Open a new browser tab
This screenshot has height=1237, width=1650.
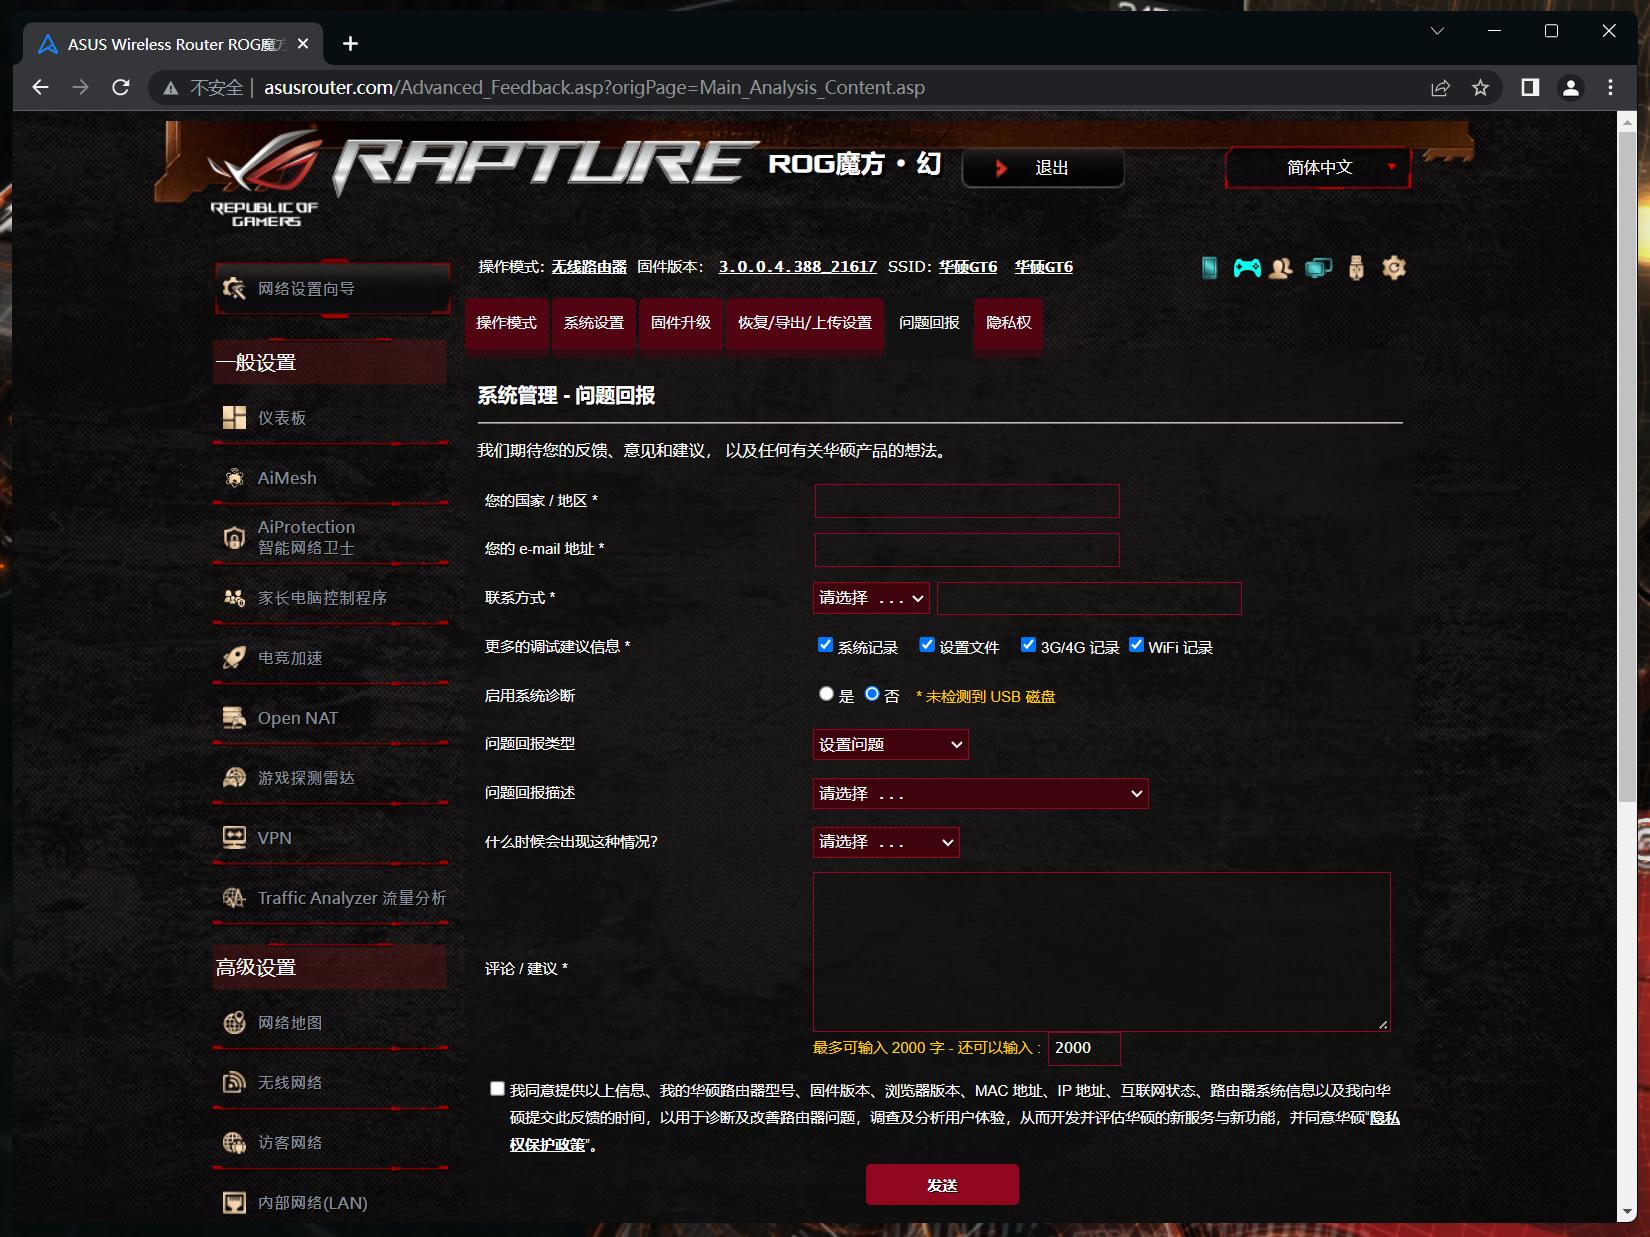tap(350, 44)
